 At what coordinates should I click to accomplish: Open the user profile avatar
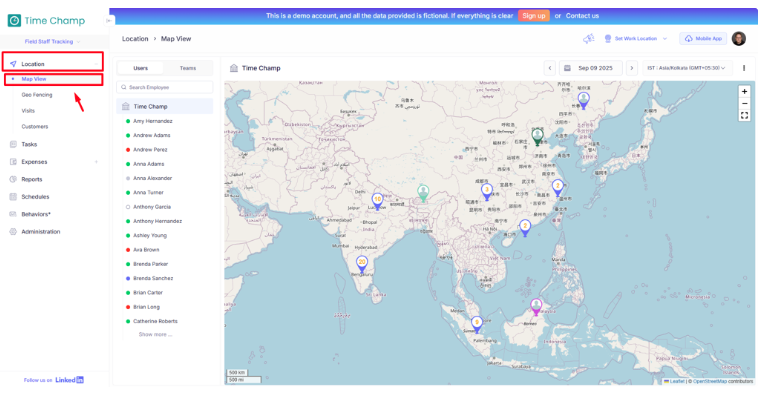pos(739,39)
